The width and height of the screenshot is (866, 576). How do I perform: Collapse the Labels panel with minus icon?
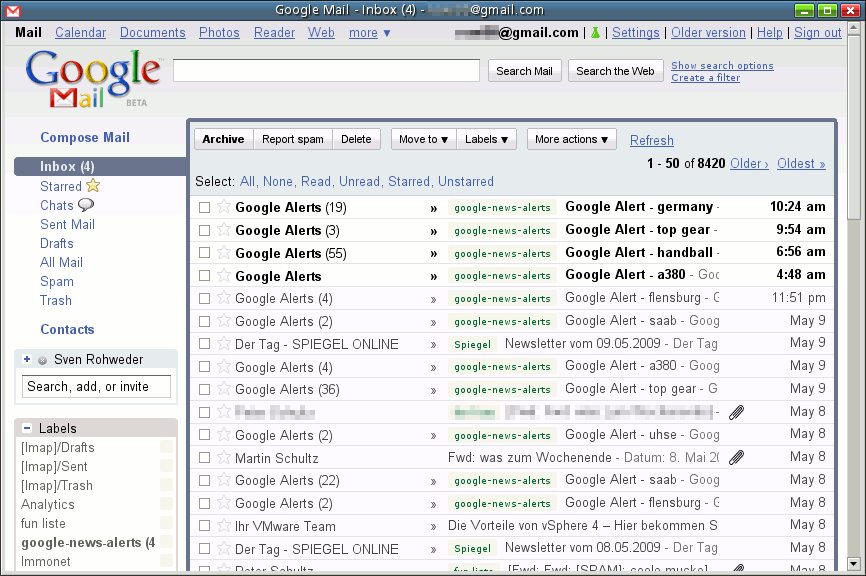[x=27, y=428]
